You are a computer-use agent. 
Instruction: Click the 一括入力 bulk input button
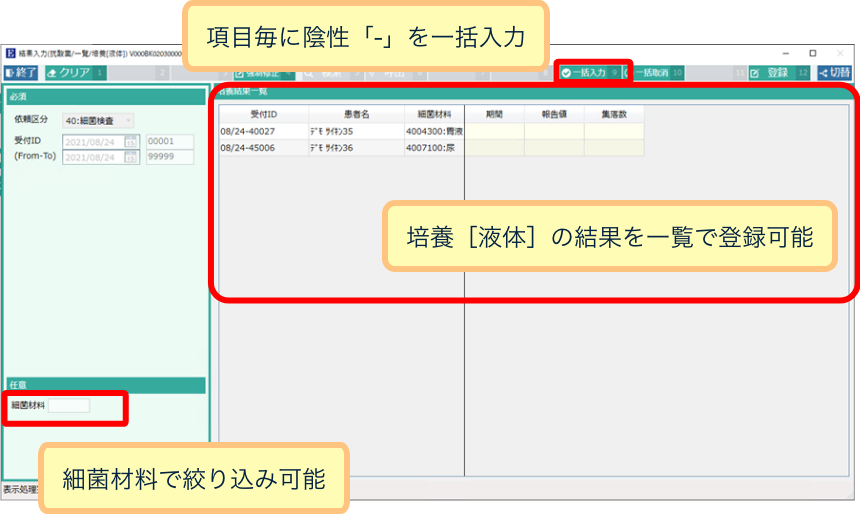coord(590,73)
